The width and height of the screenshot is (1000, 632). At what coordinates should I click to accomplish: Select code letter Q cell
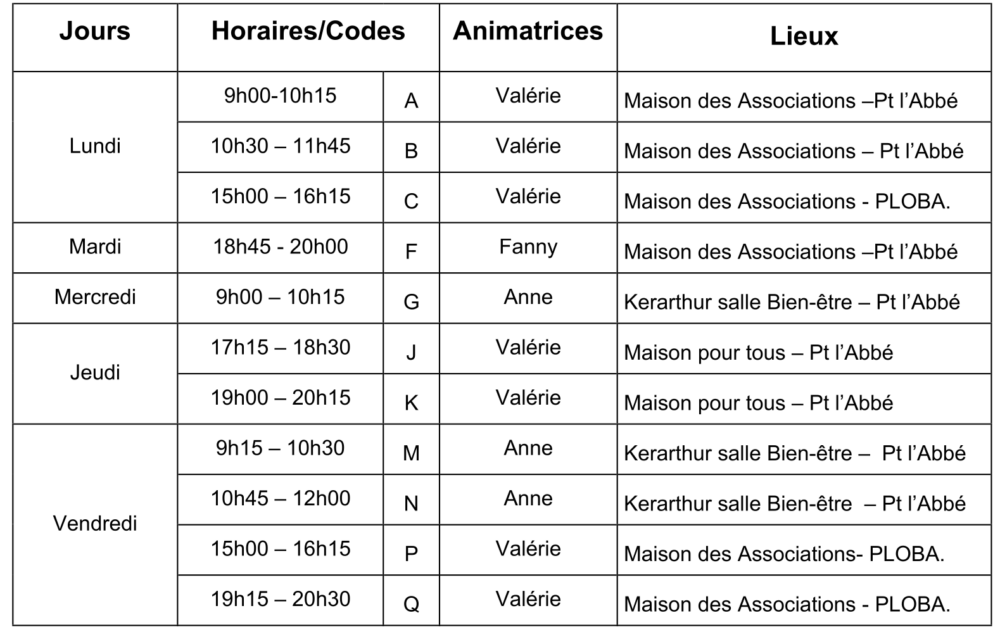coord(411,600)
